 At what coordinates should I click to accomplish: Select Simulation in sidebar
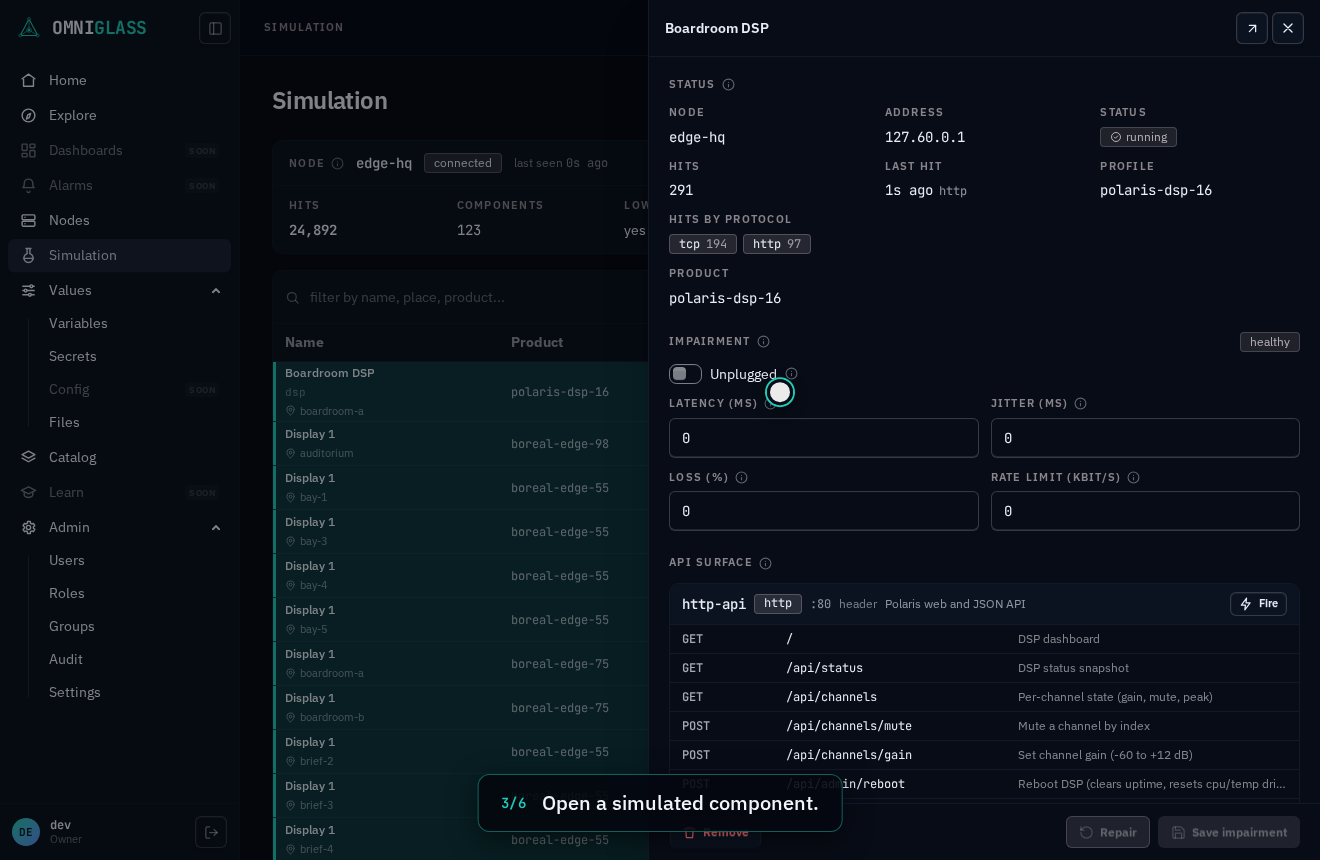click(119, 255)
